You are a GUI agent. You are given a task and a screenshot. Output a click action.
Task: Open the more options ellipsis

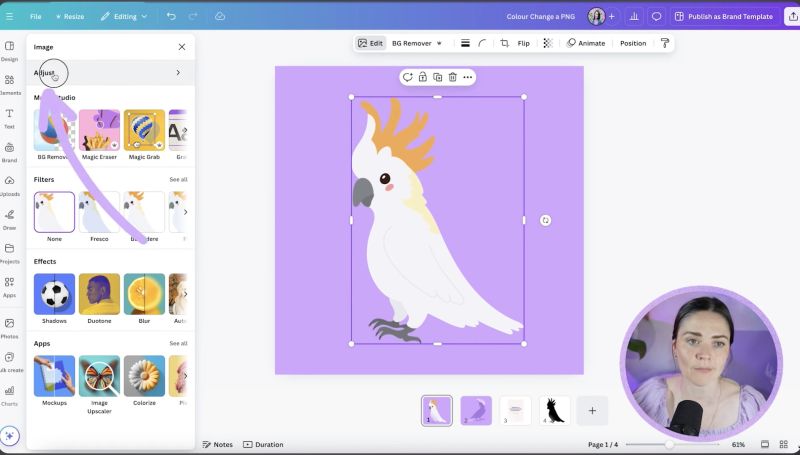click(x=467, y=77)
